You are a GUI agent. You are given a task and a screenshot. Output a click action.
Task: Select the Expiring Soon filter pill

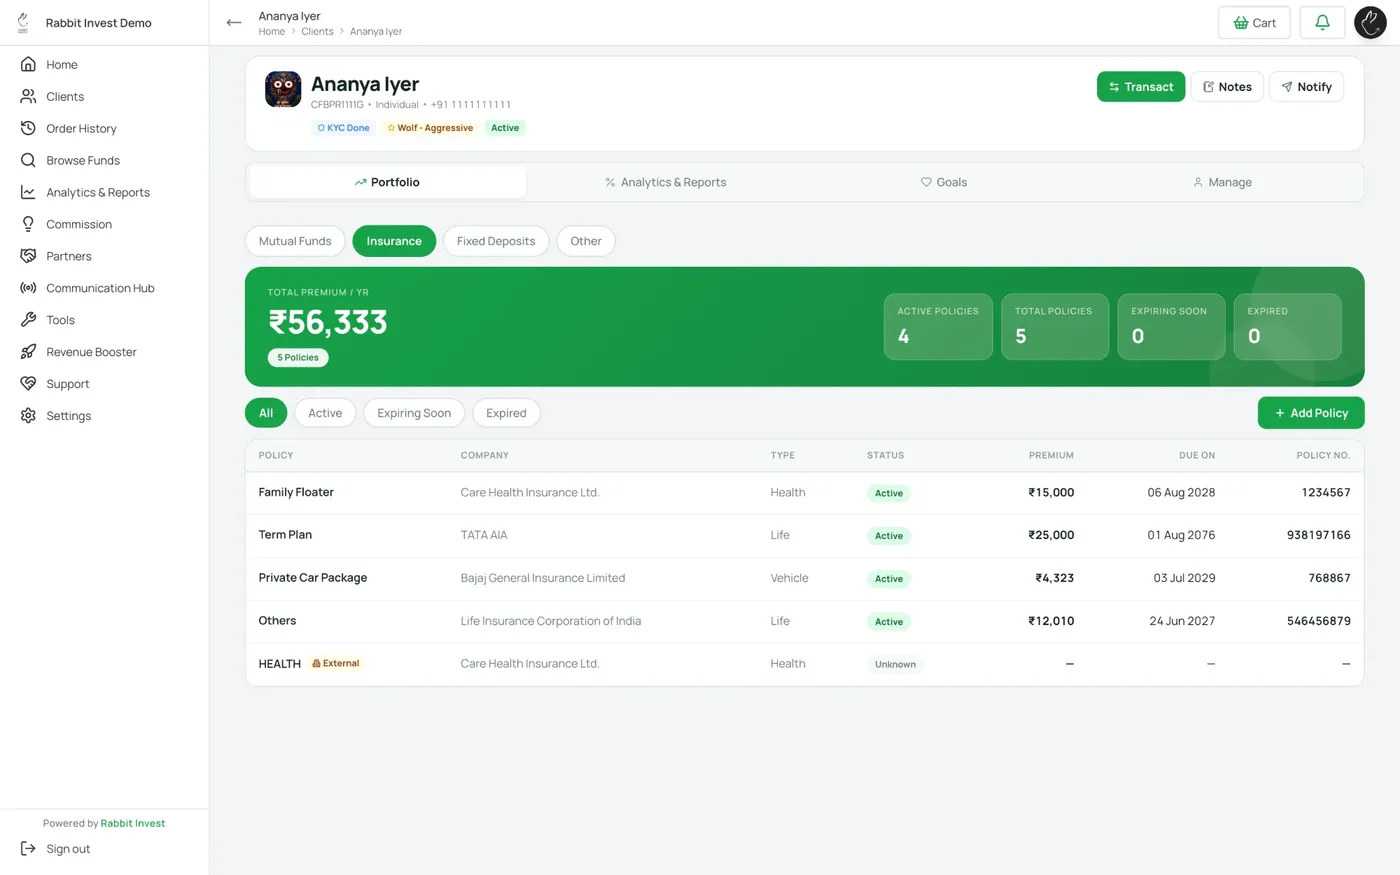(414, 413)
